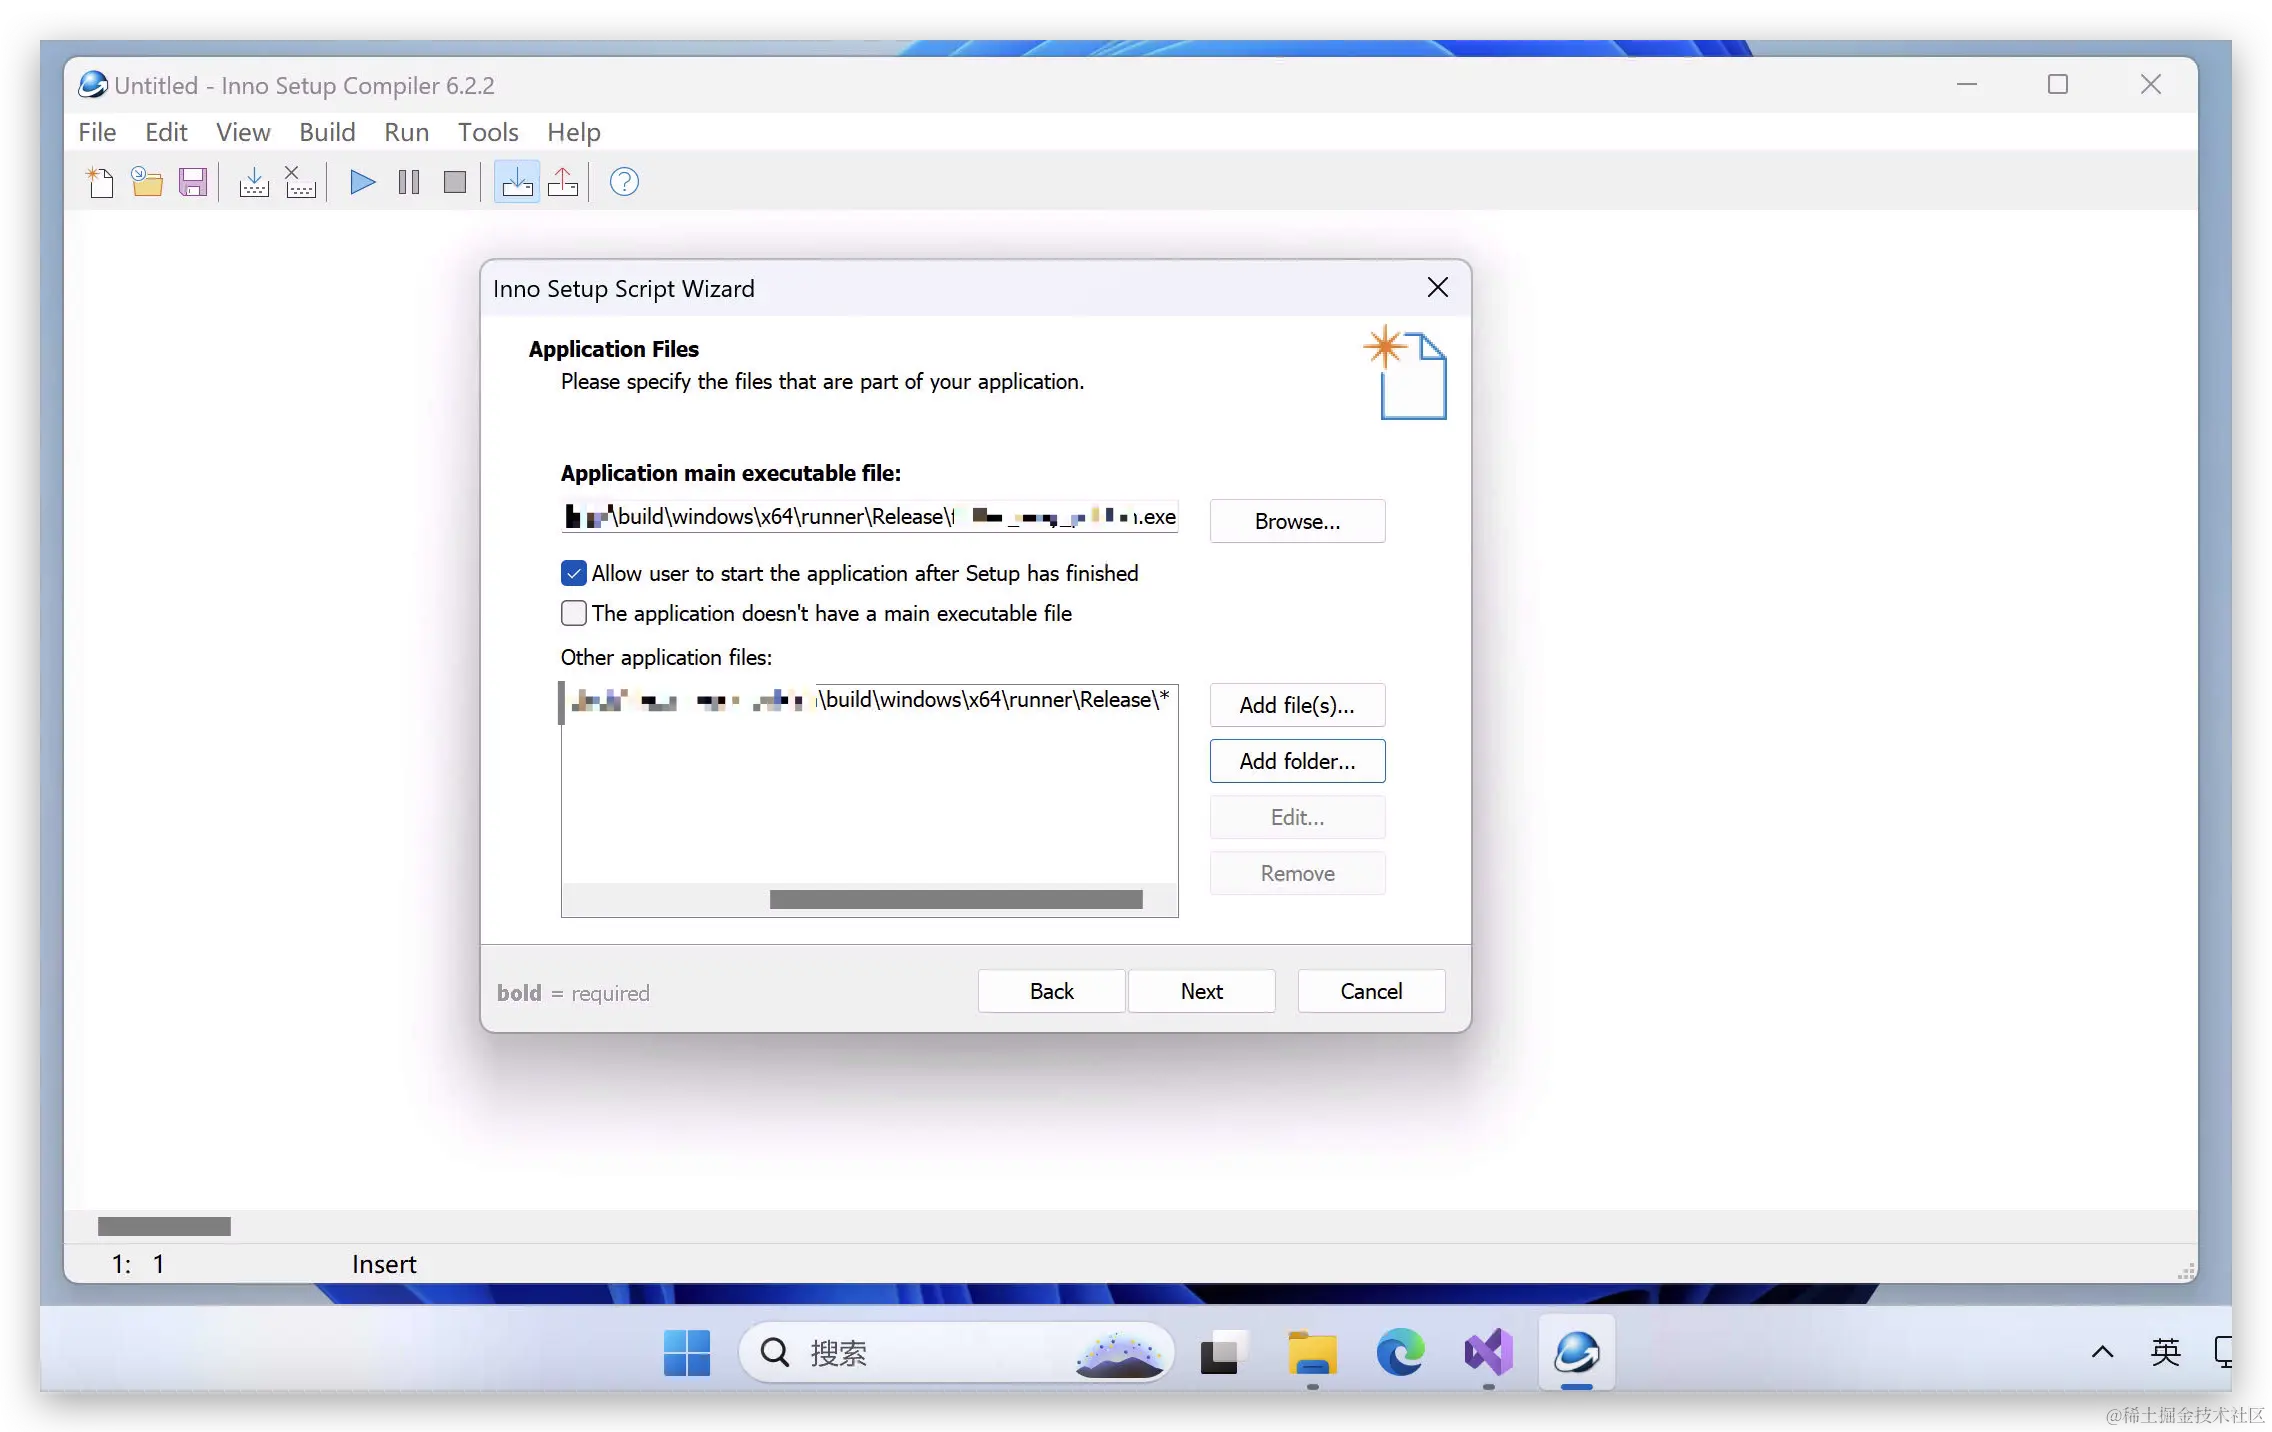Click the Add folder... button

[x=1297, y=761]
